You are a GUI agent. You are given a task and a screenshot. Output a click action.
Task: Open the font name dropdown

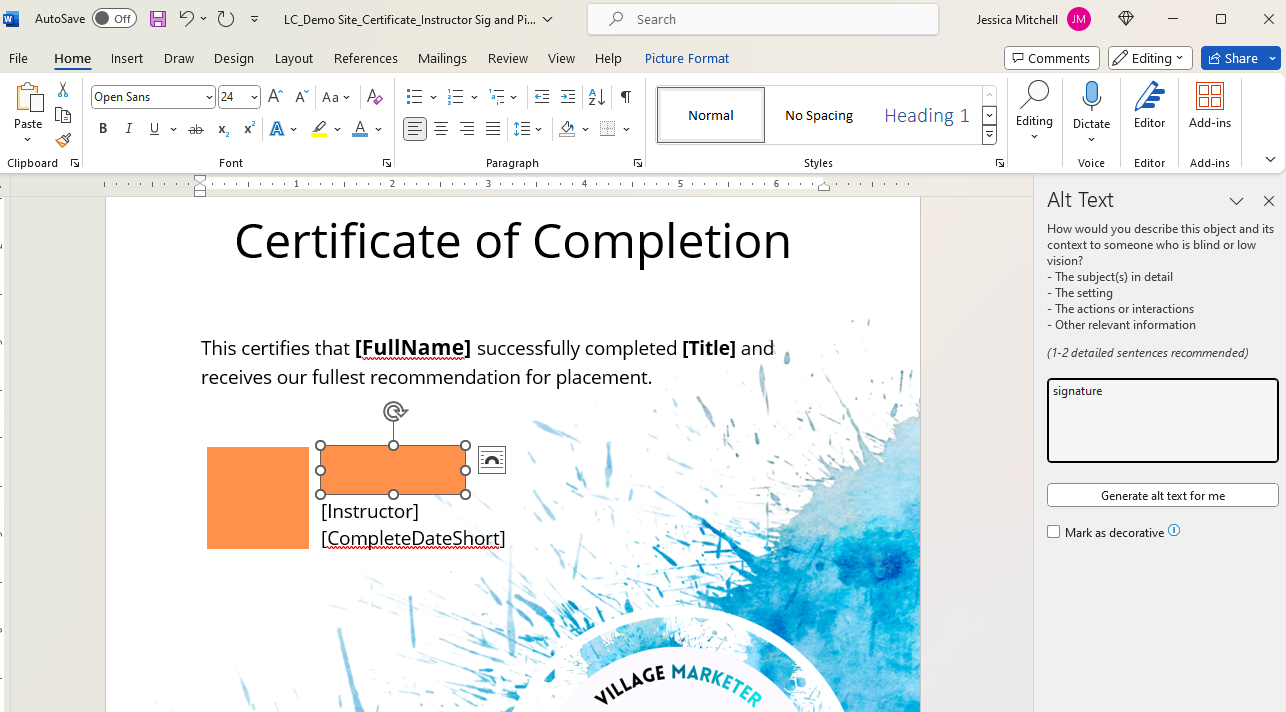point(209,97)
